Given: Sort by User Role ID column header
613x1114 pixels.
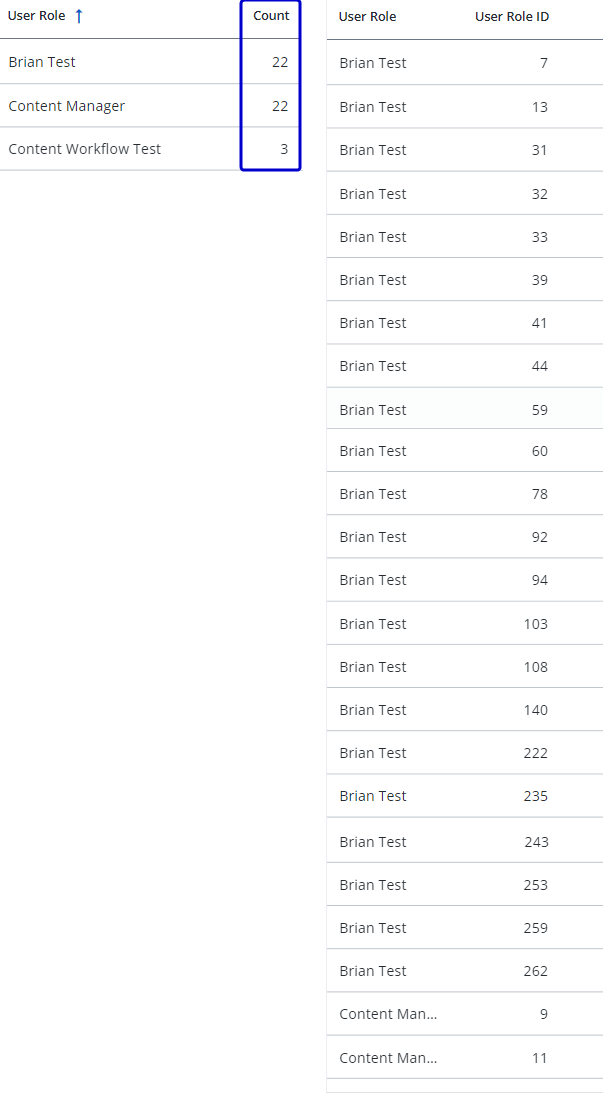Looking at the screenshot, I should pos(511,16).
